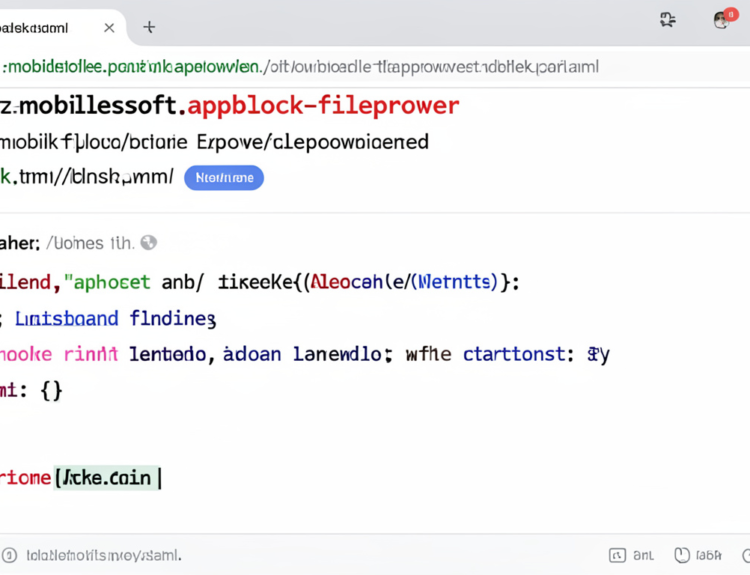Screen dimensions: 750x575
Task: Click the highlighted Acke.coin input text
Action: click(108, 478)
